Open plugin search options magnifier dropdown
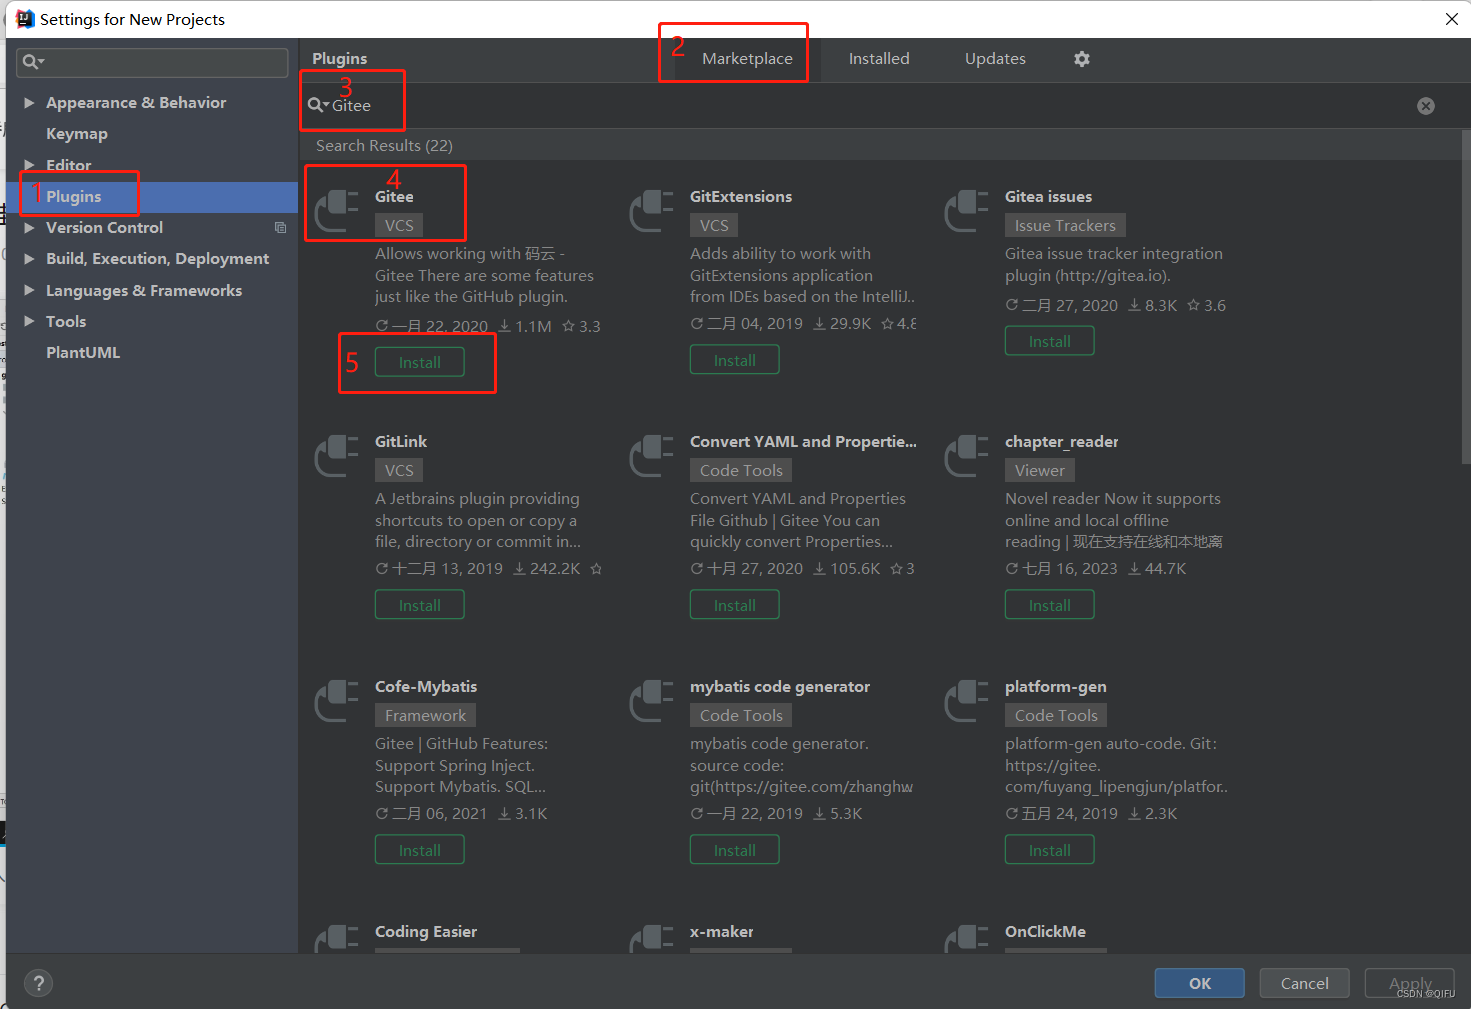The height and width of the screenshot is (1009, 1471). (318, 105)
